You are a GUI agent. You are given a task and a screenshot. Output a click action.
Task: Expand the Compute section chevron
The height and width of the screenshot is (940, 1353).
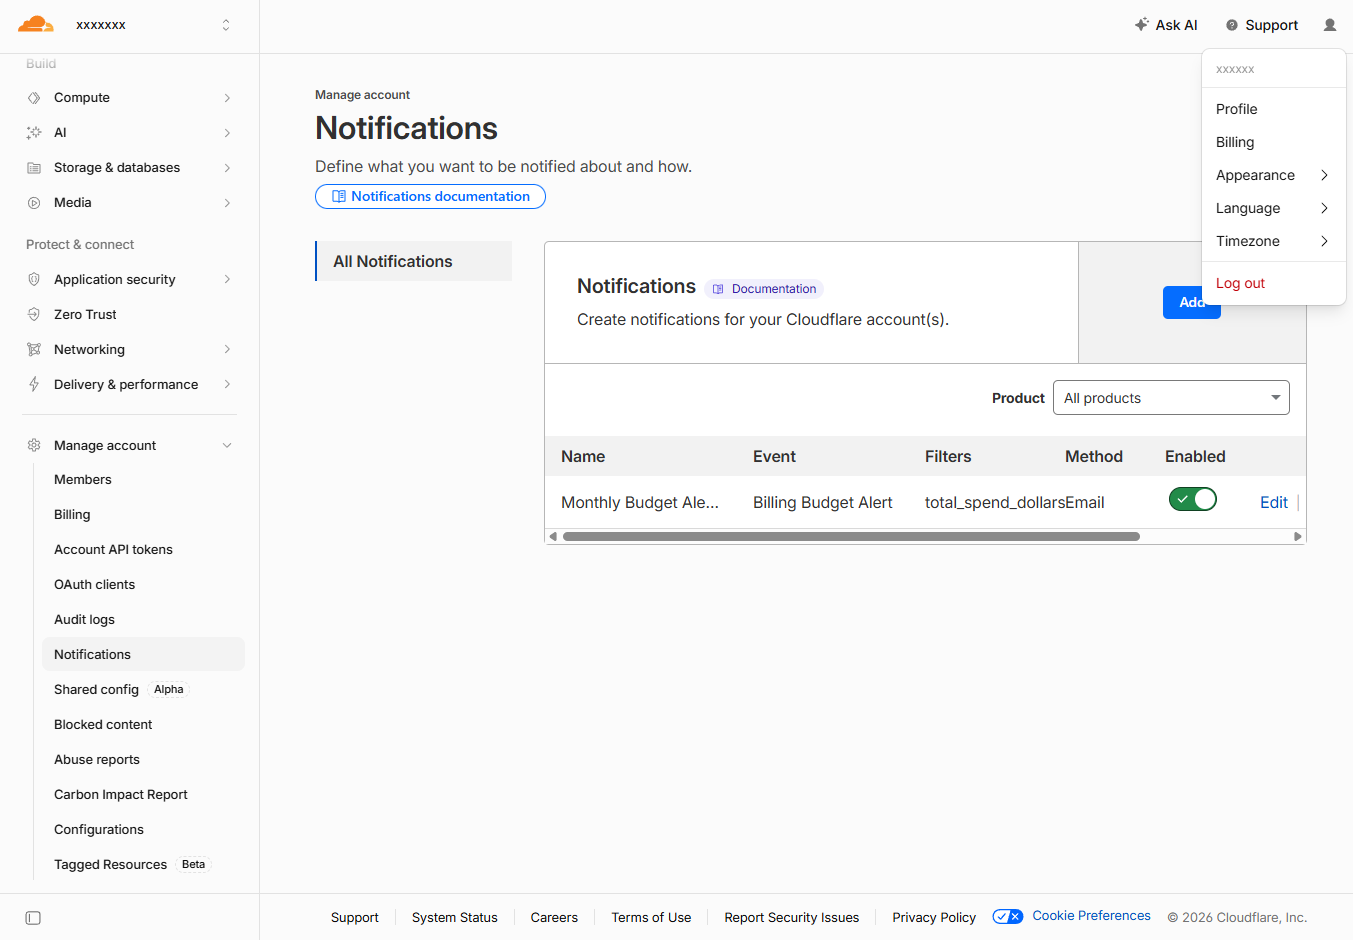coord(228,98)
